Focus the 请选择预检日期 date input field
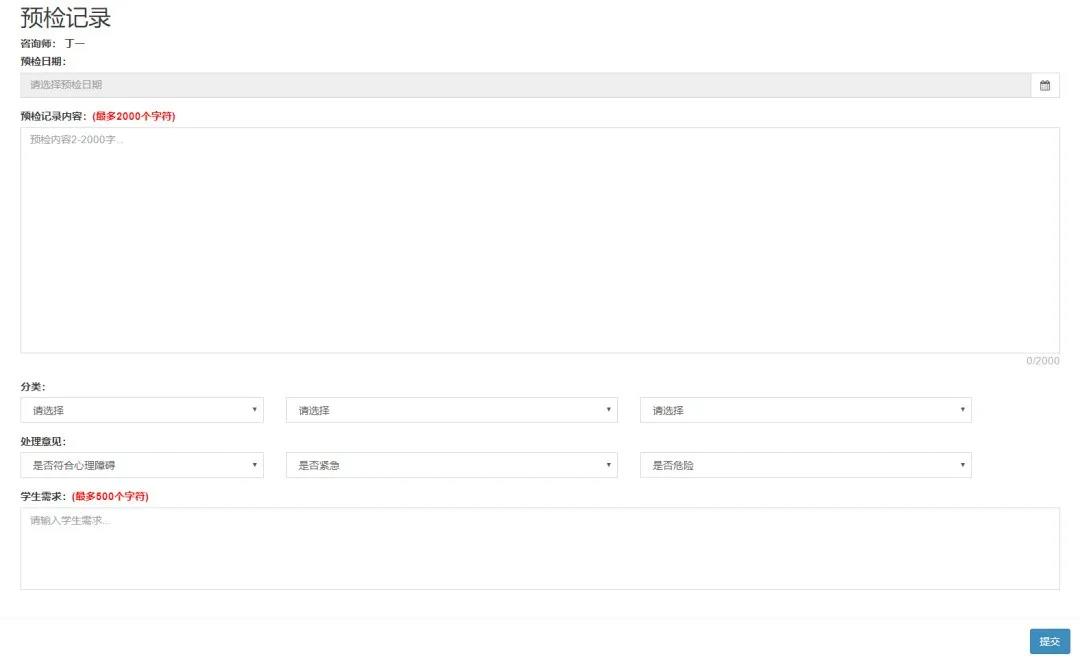Image resolution: width=1080 pixels, height=658 pixels. (x=525, y=86)
